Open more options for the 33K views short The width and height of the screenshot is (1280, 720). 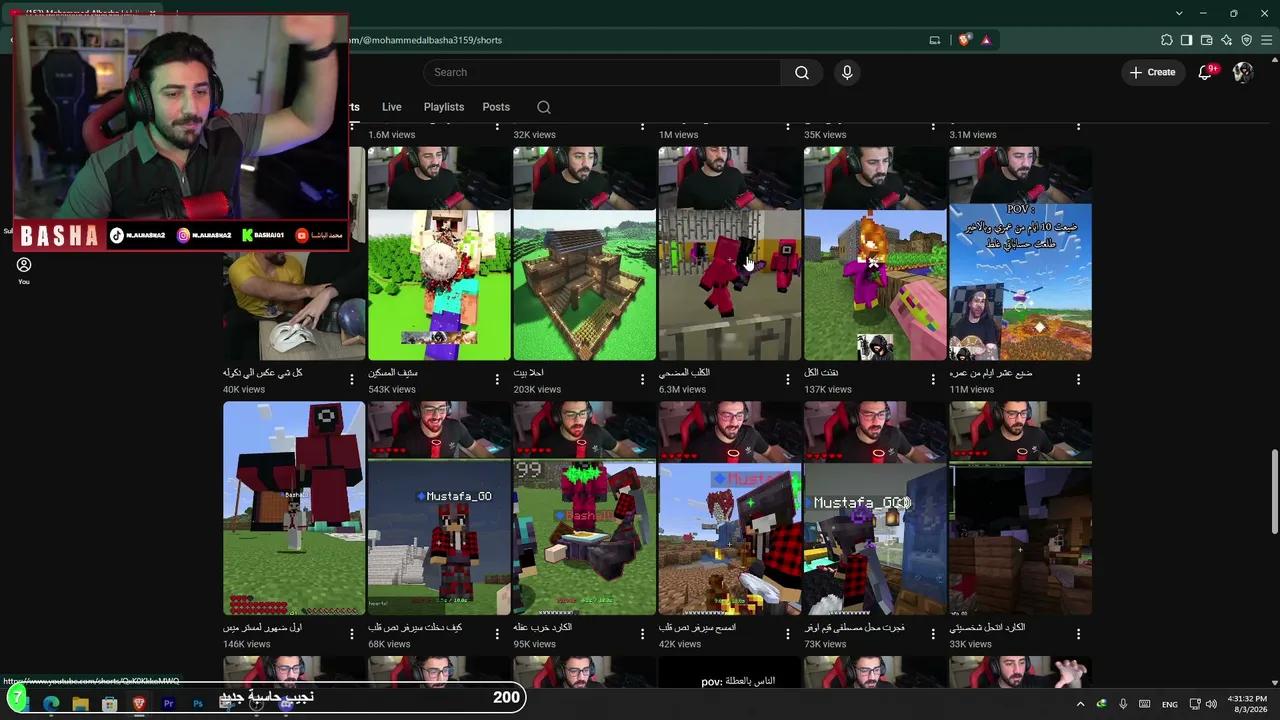1078,634
